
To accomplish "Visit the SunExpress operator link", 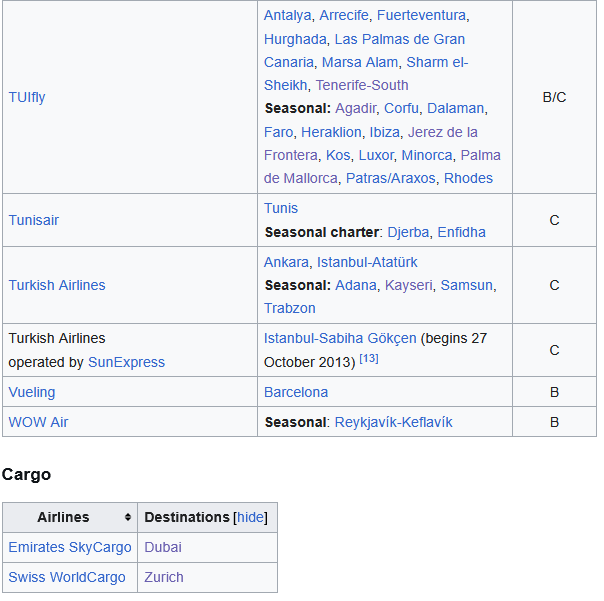I will (x=126, y=362).
